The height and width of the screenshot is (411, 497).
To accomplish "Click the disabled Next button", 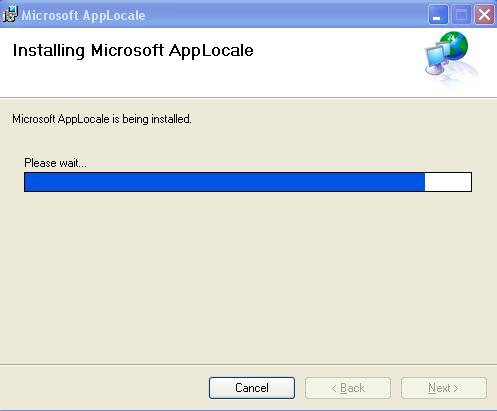I will click(444, 388).
